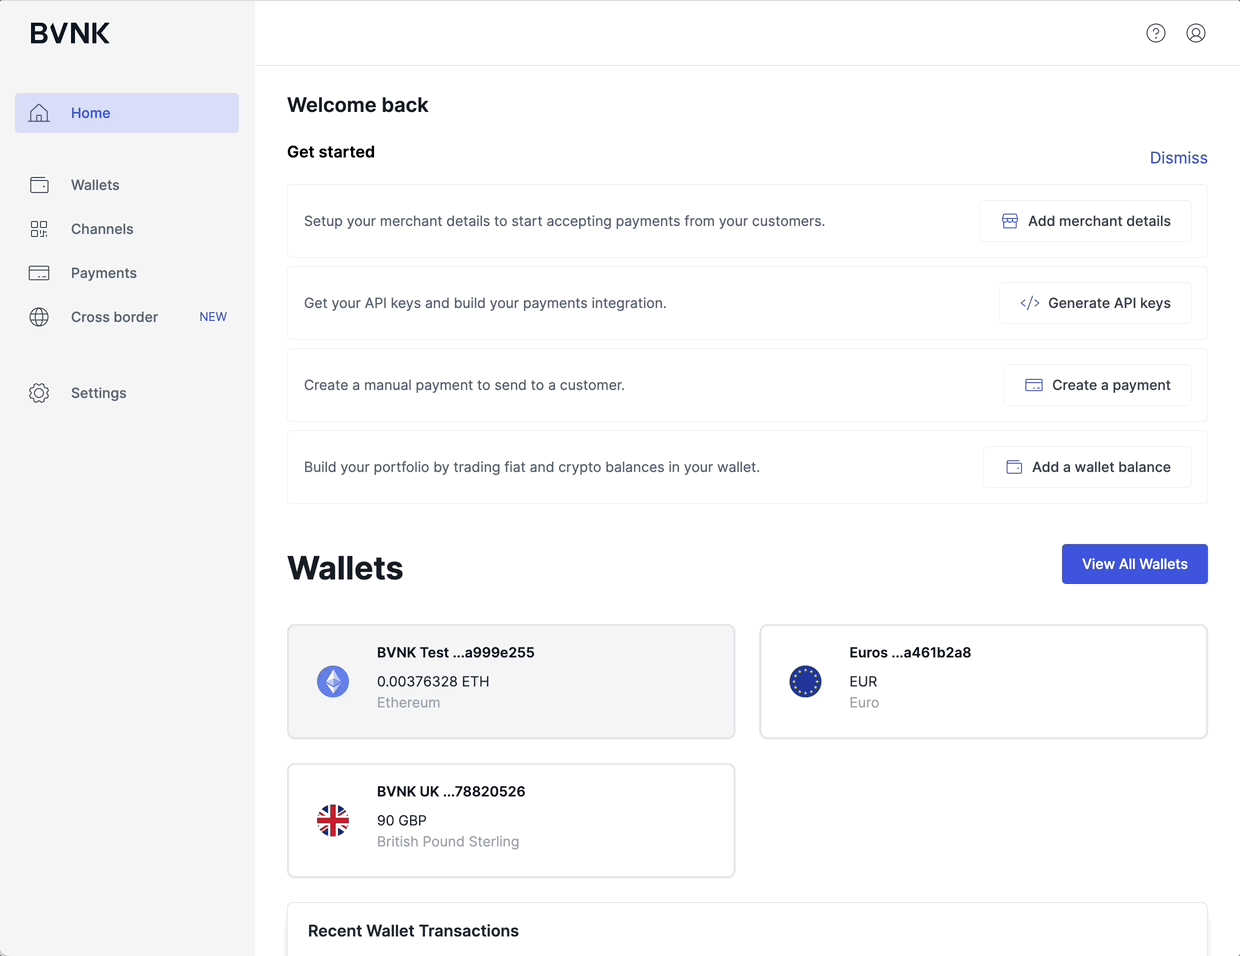Click the EU flag icon on Euros wallet

click(805, 682)
